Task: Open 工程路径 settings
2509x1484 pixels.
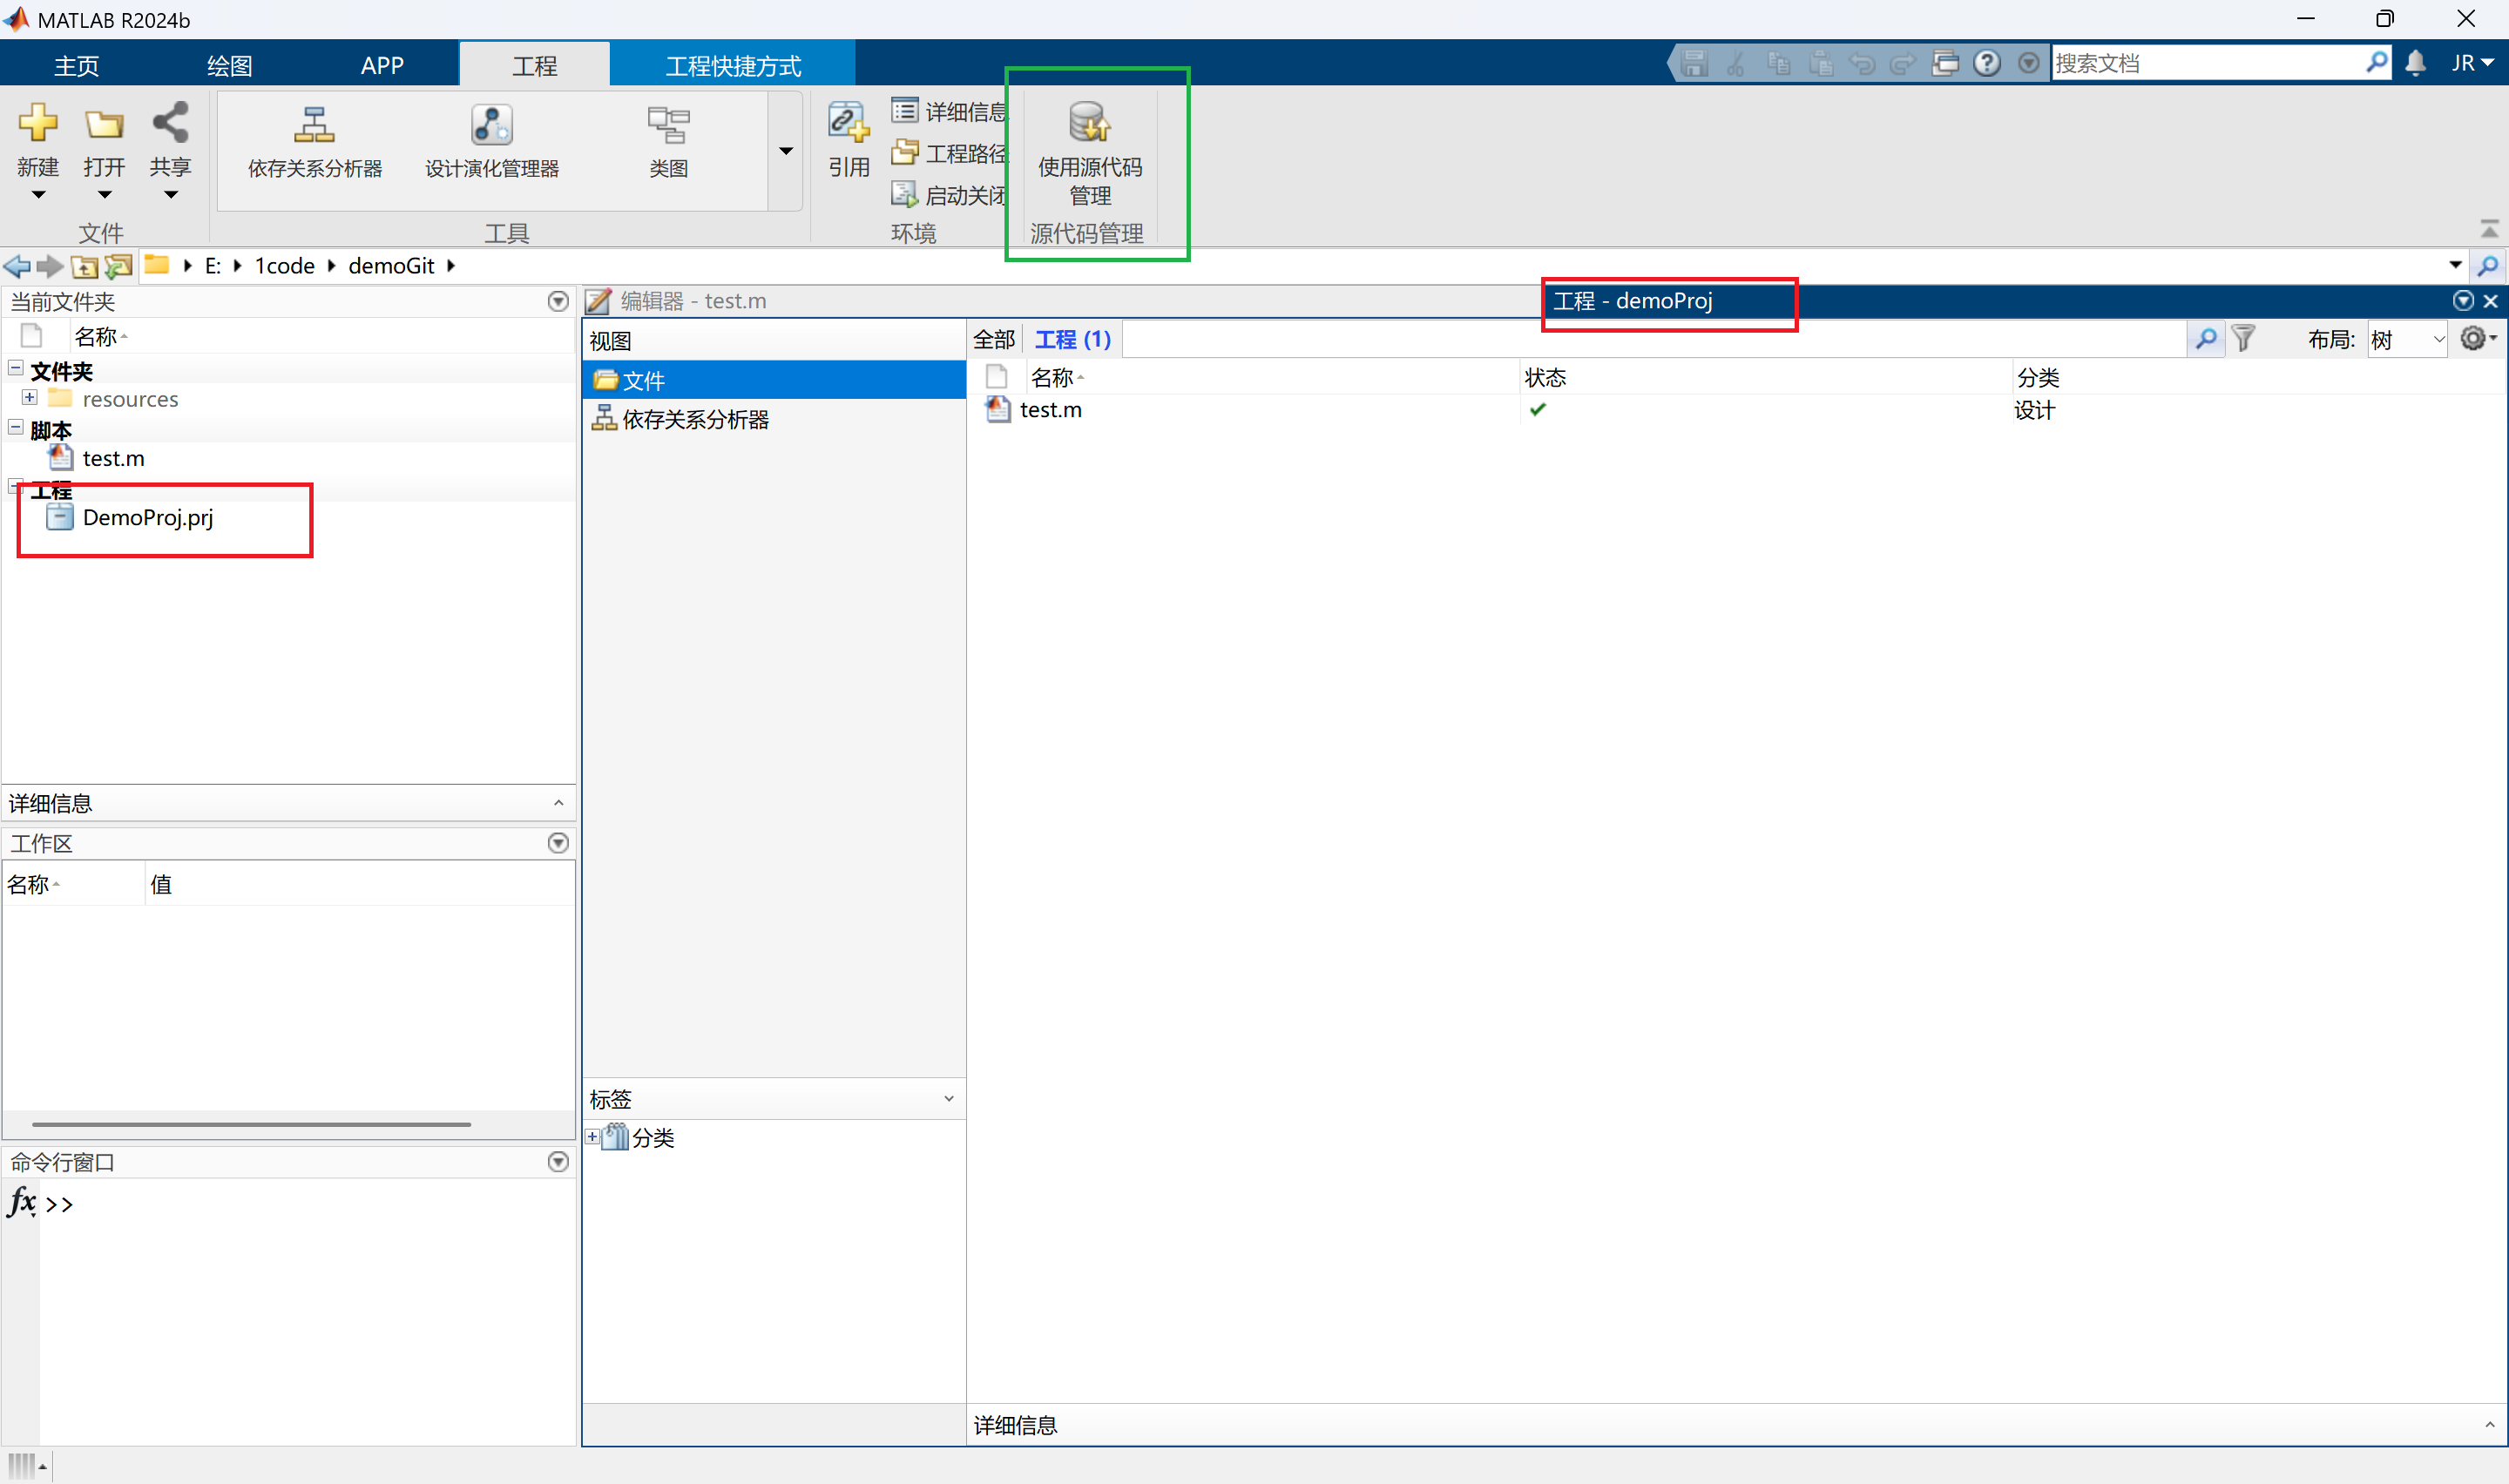Action: tap(948, 152)
